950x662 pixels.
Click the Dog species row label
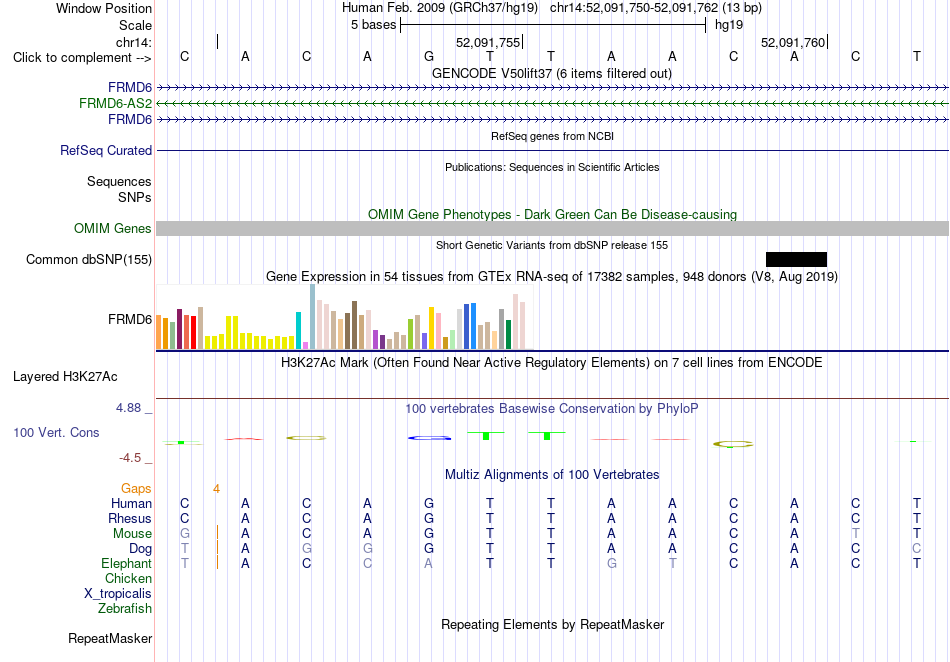141,549
